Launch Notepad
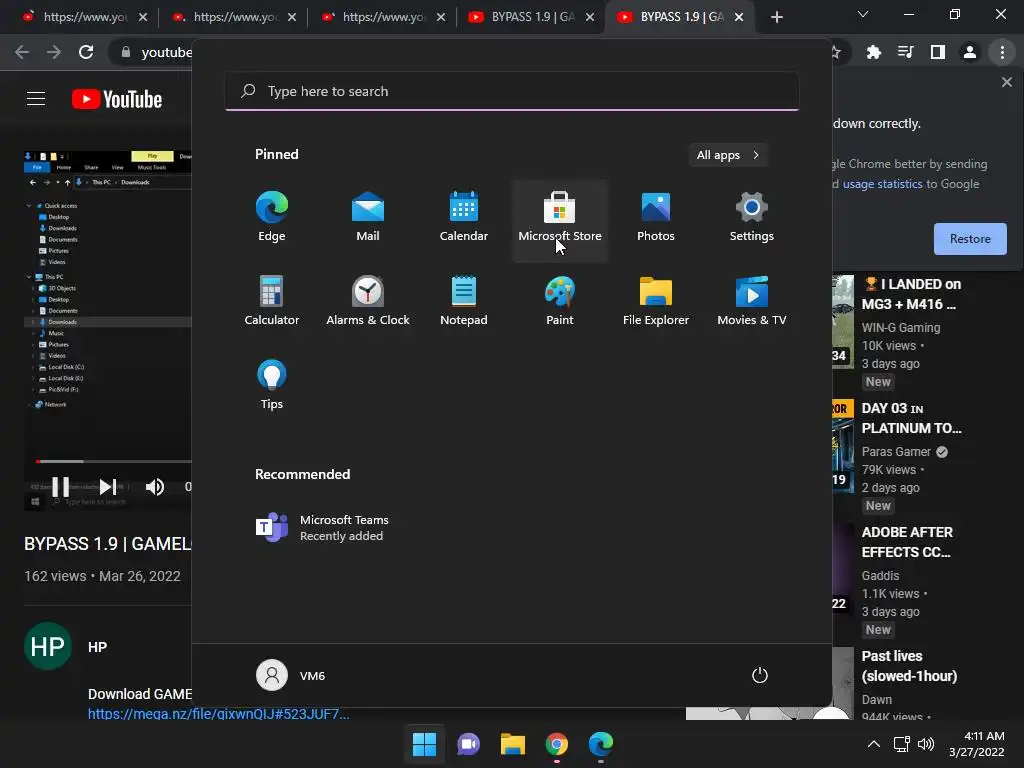 pyautogui.click(x=464, y=301)
